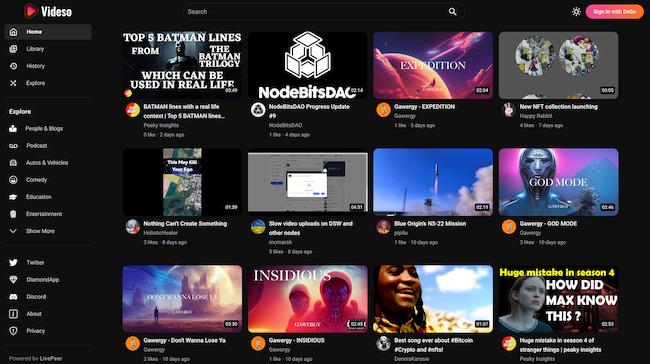This screenshot has height=364, width=650.
Task: Open Comedy smiley icon
Action: click(x=13, y=180)
